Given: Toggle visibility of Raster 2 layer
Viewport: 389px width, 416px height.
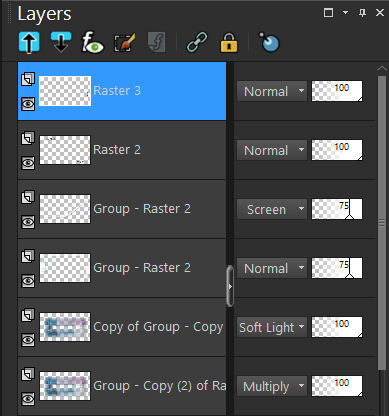Looking at the screenshot, I should (x=28, y=163).
